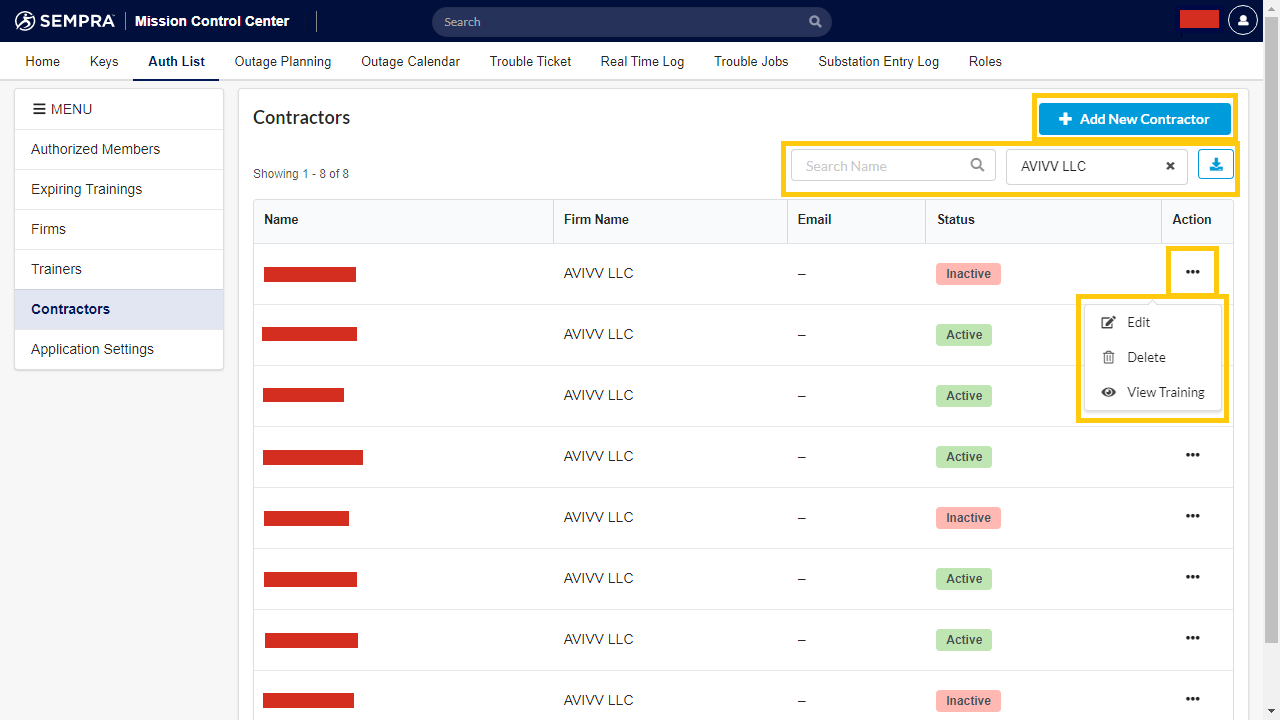
Task: Click the user profile avatar icon
Action: click(1242, 20)
